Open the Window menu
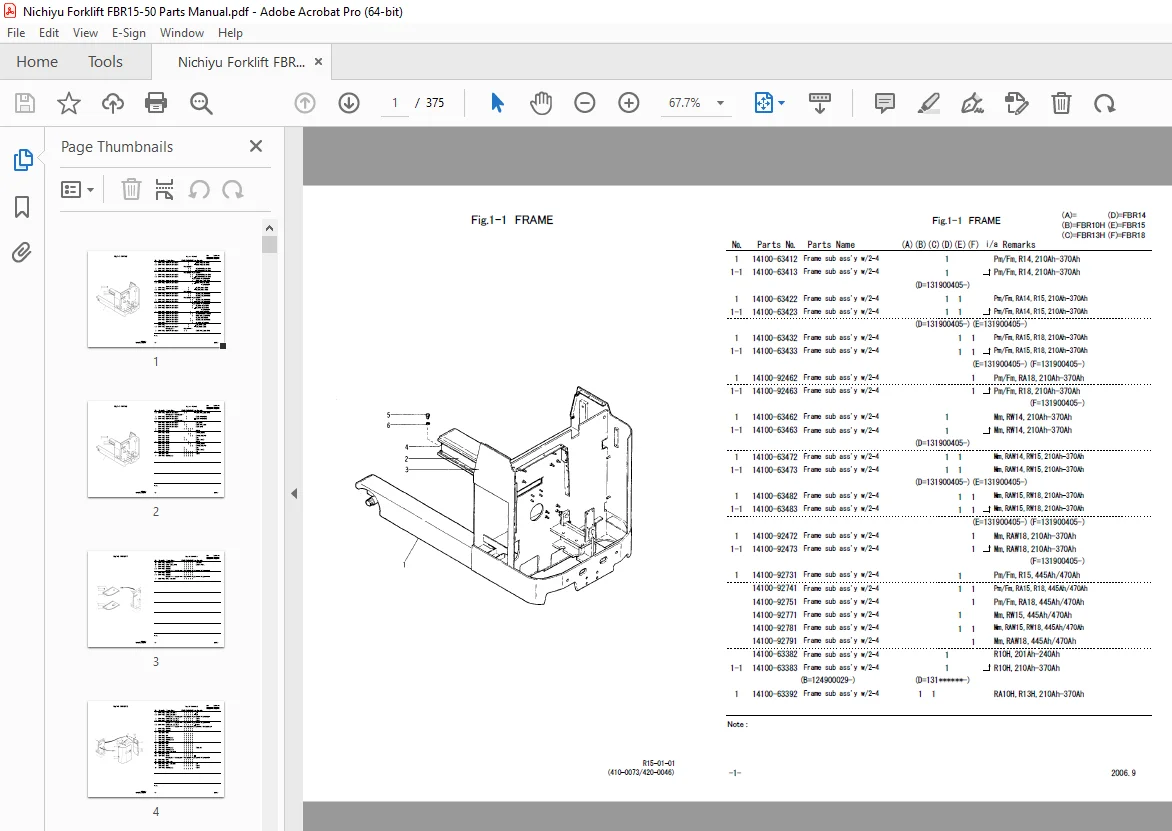 182,33
